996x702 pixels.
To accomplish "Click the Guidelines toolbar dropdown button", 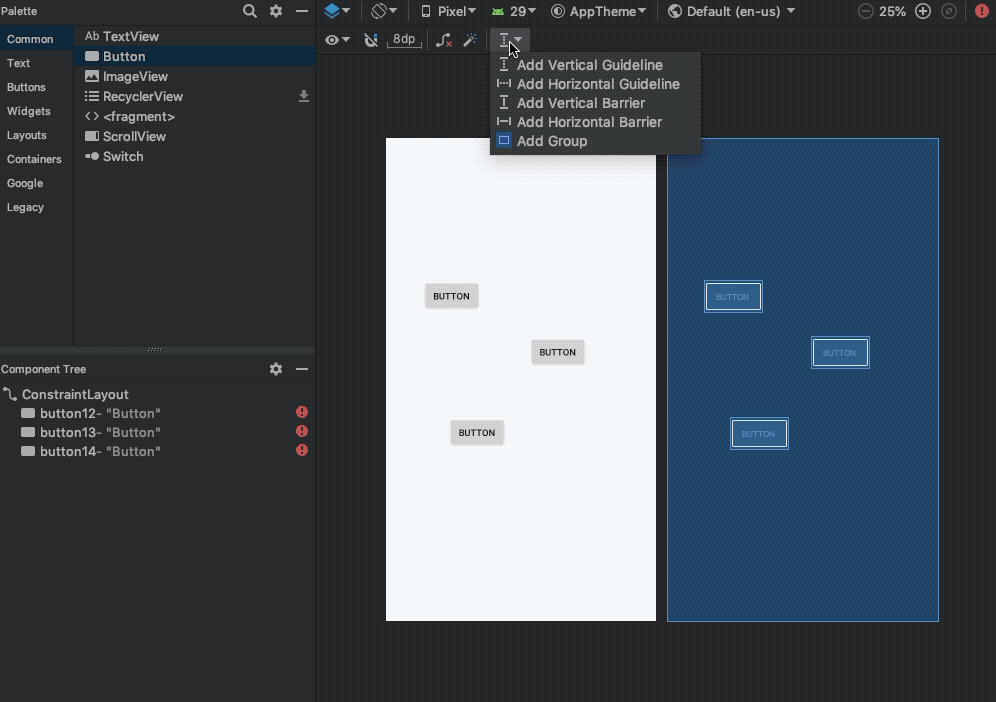I will click(509, 40).
